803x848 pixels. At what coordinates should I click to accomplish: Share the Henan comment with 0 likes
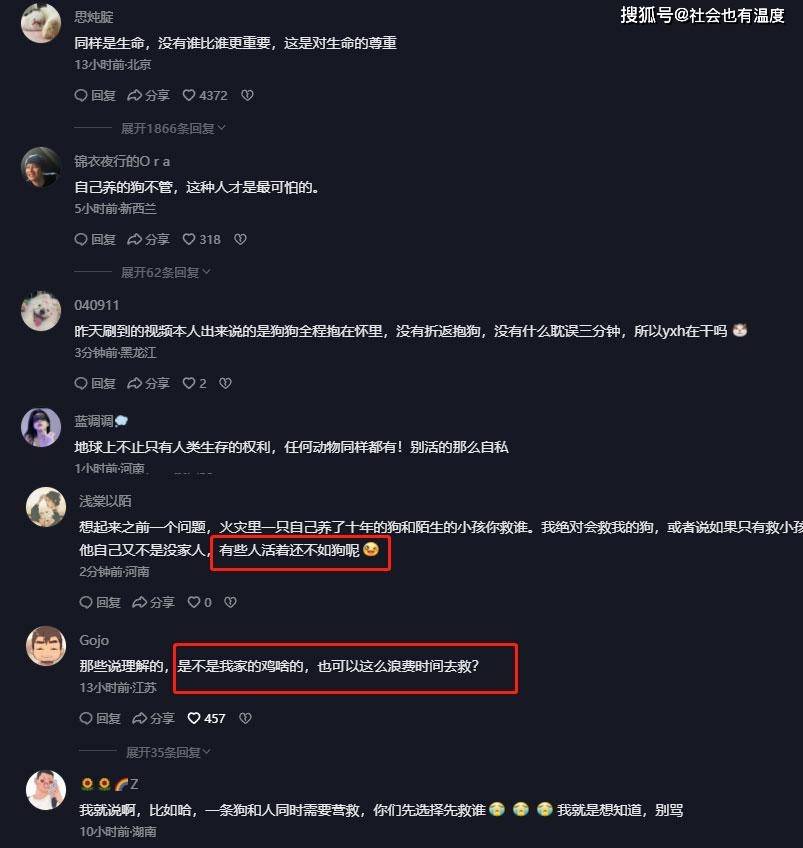coord(154,602)
